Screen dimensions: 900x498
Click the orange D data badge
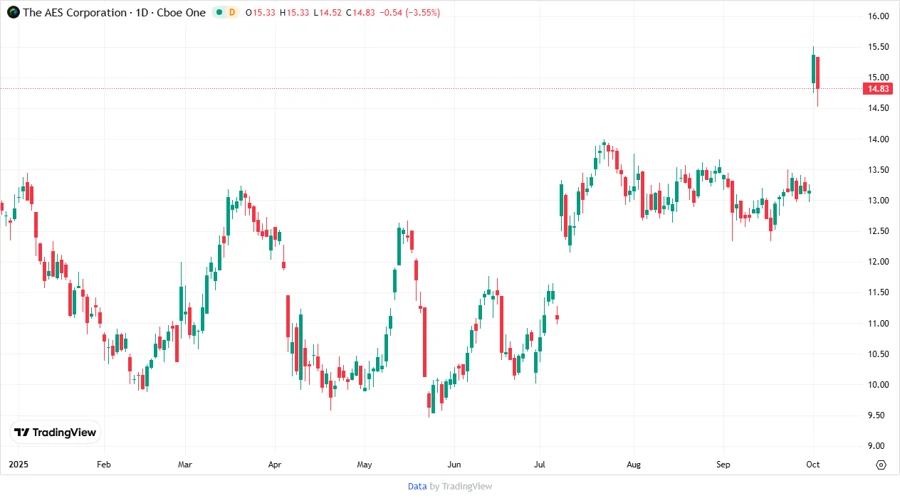[x=232, y=12]
